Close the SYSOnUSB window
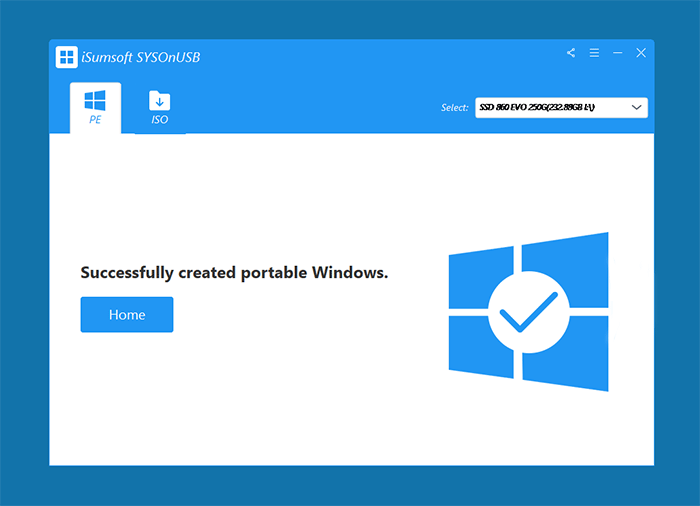 click(x=641, y=53)
